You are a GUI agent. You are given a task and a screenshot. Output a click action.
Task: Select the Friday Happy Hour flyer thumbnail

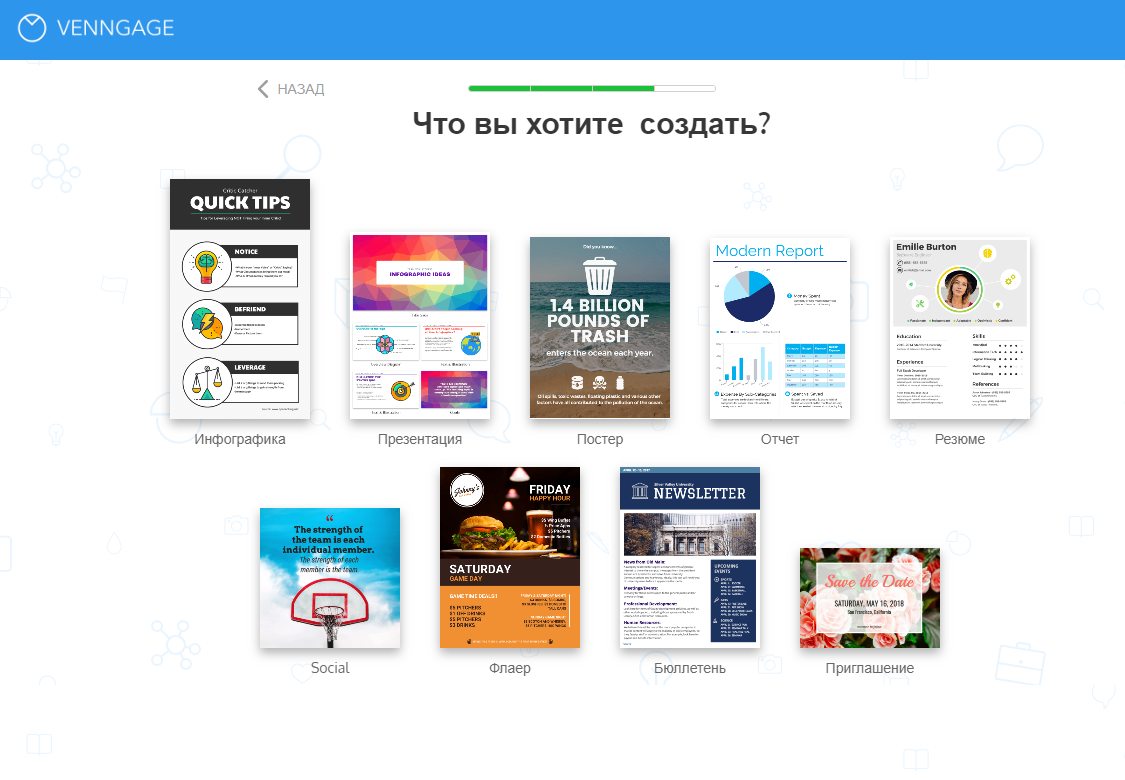(x=510, y=558)
